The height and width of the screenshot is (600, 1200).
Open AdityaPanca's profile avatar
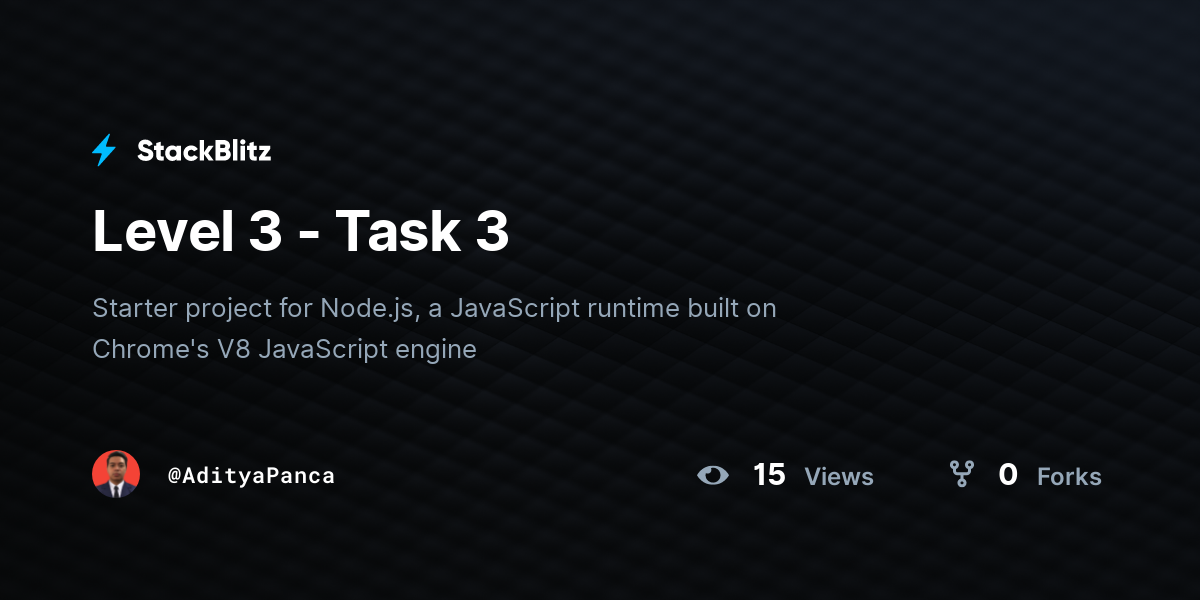[x=116, y=474]
